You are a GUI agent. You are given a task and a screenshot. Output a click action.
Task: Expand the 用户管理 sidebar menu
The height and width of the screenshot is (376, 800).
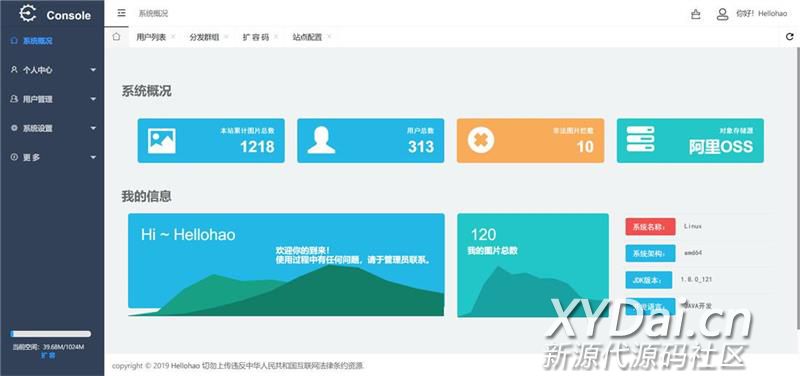tap(52, 99)
